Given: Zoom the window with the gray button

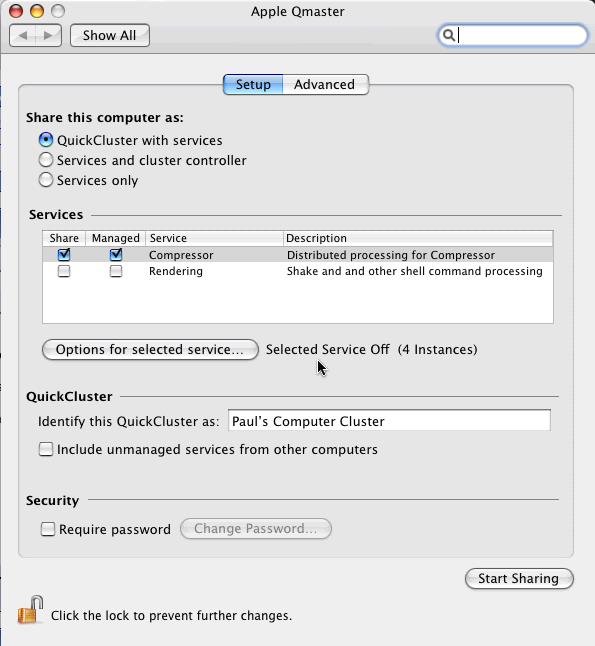Looking at the screenshot, I should click(x=58, y=11).
